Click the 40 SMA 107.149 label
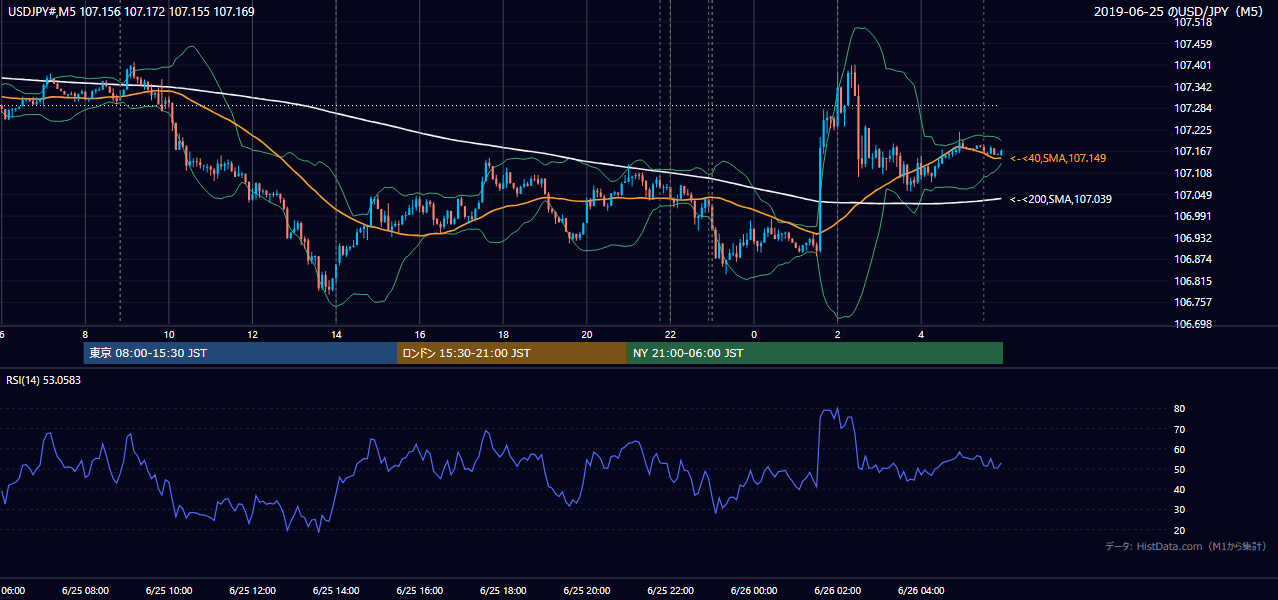Viewport: 1278px width, 600px height. [x=1058, y=158]
